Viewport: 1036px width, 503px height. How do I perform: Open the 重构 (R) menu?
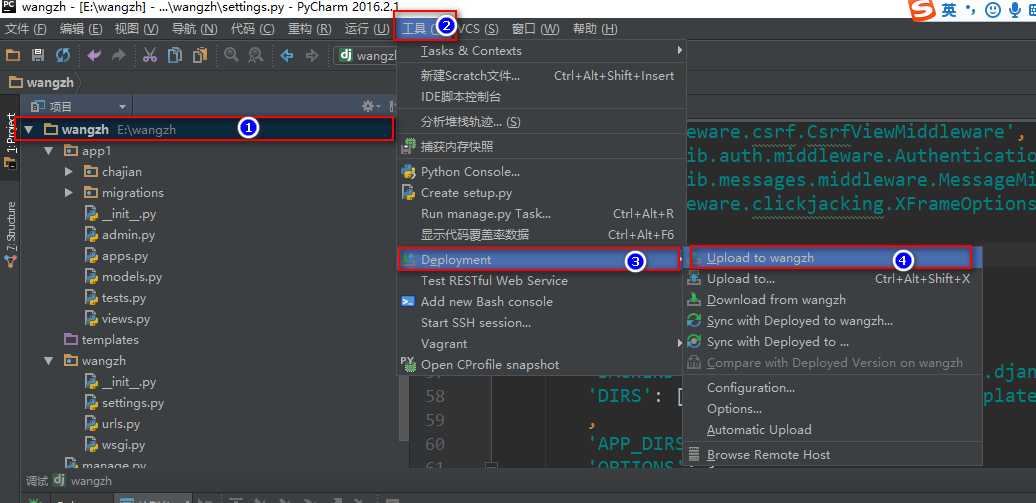[x=310, y=29]
